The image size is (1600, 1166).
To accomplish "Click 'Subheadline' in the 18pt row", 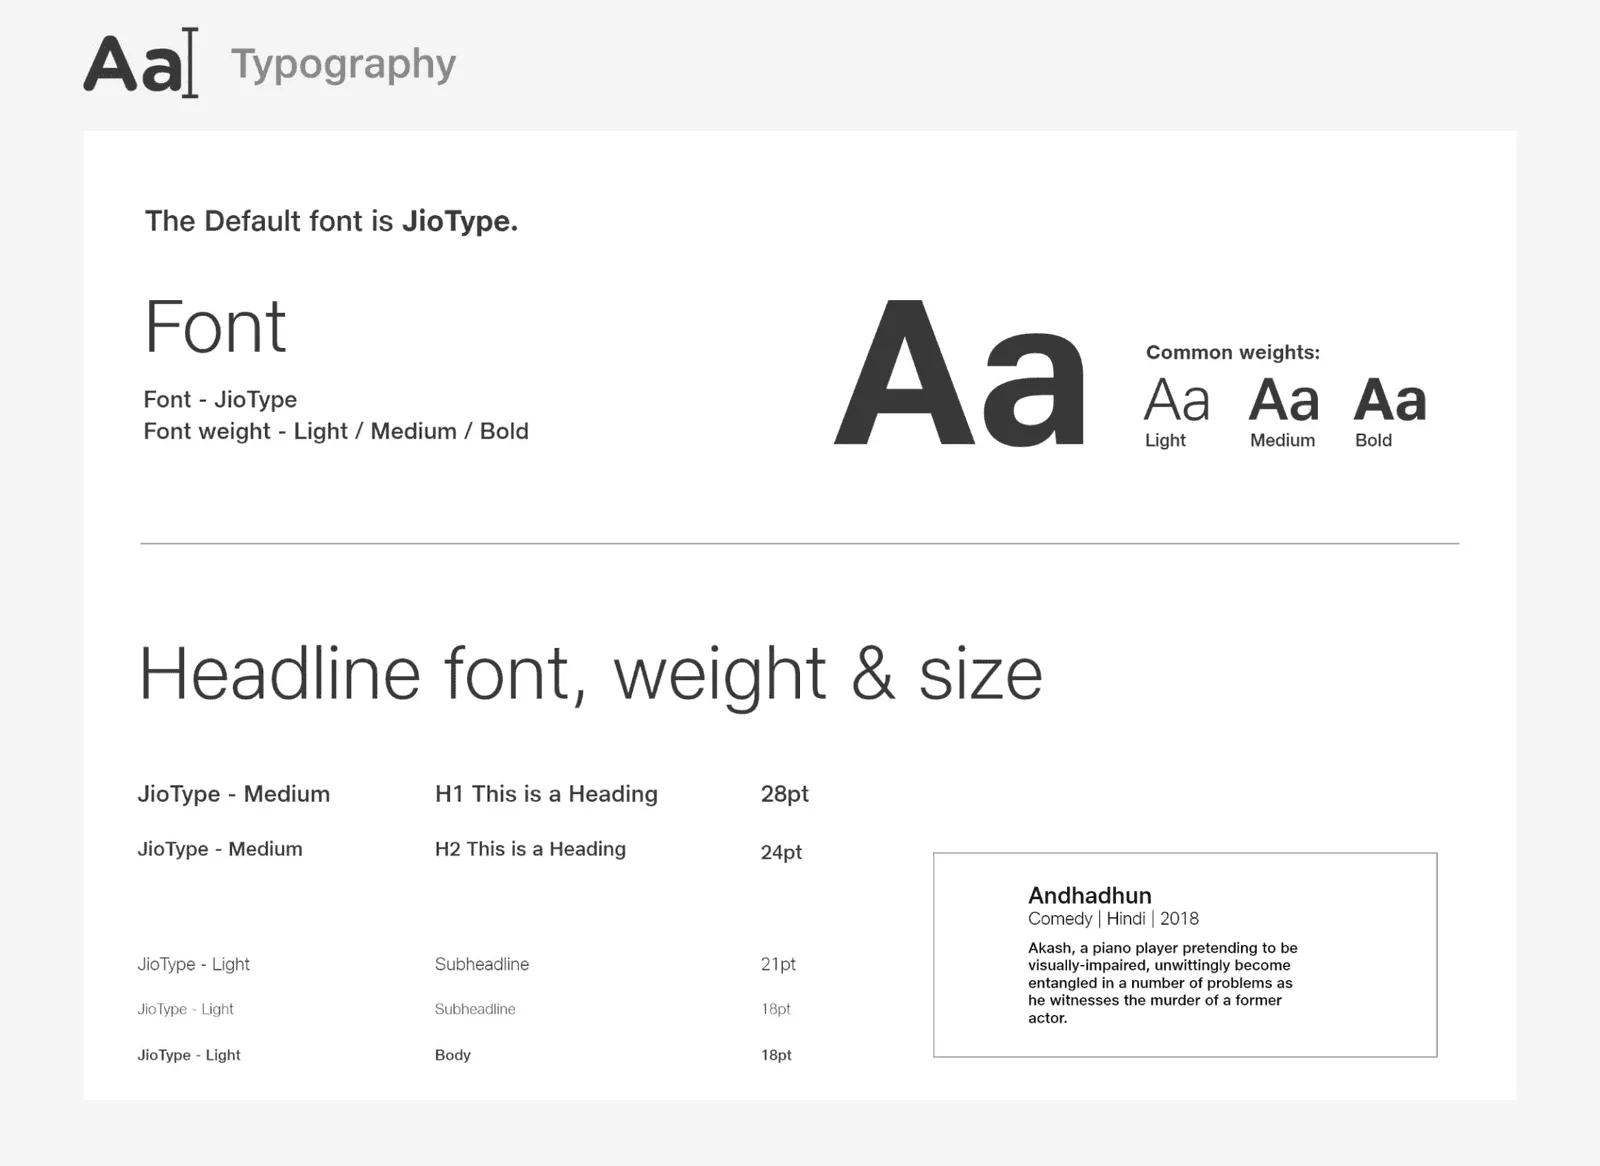I will pyautogui.click(x=475, y=1009).
